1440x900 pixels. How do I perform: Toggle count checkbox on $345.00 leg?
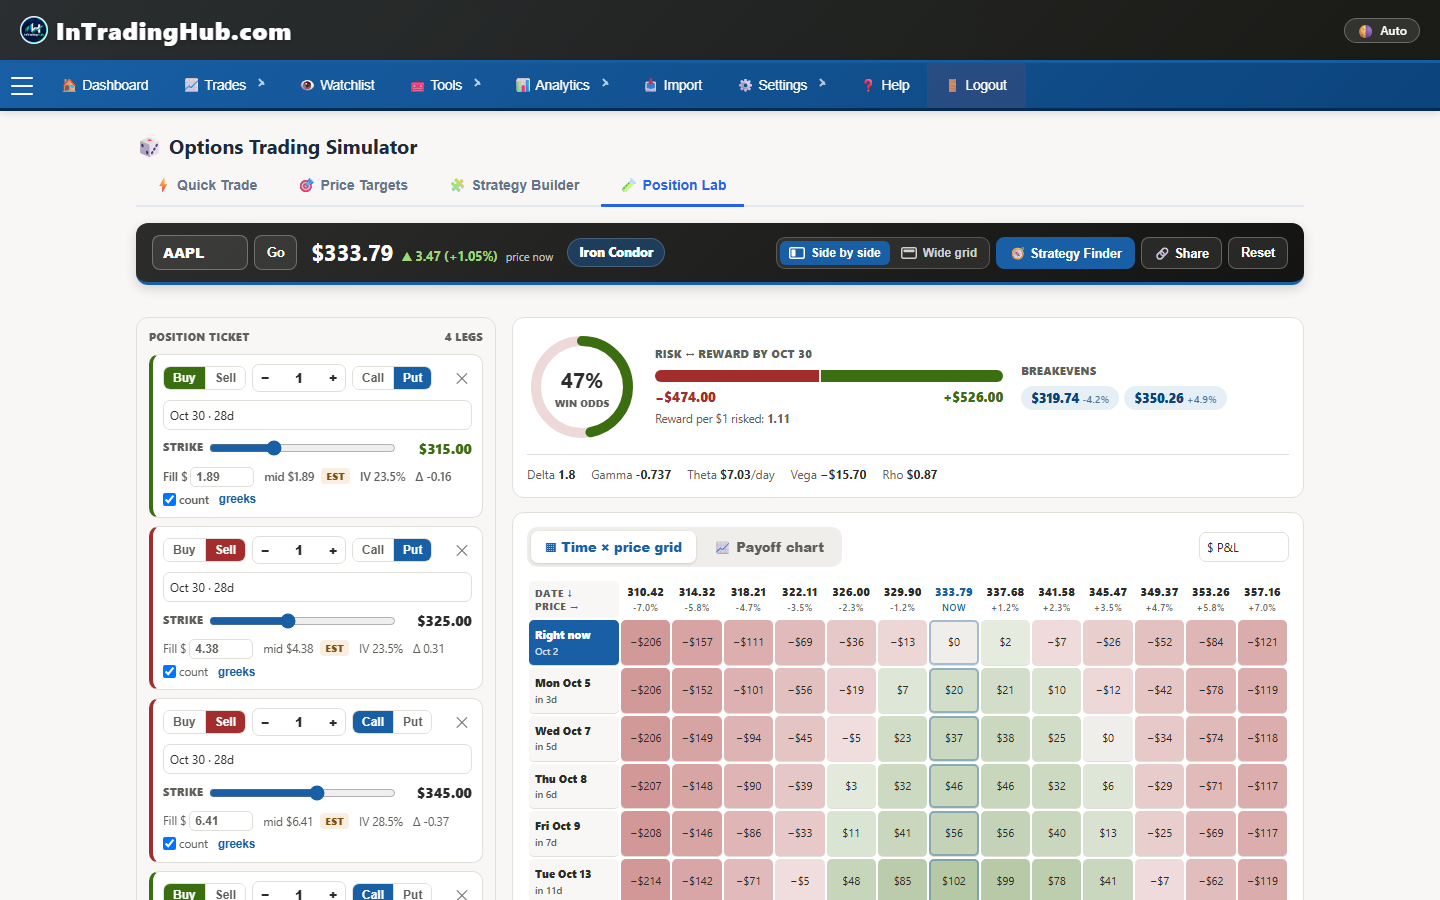(169, 844)
